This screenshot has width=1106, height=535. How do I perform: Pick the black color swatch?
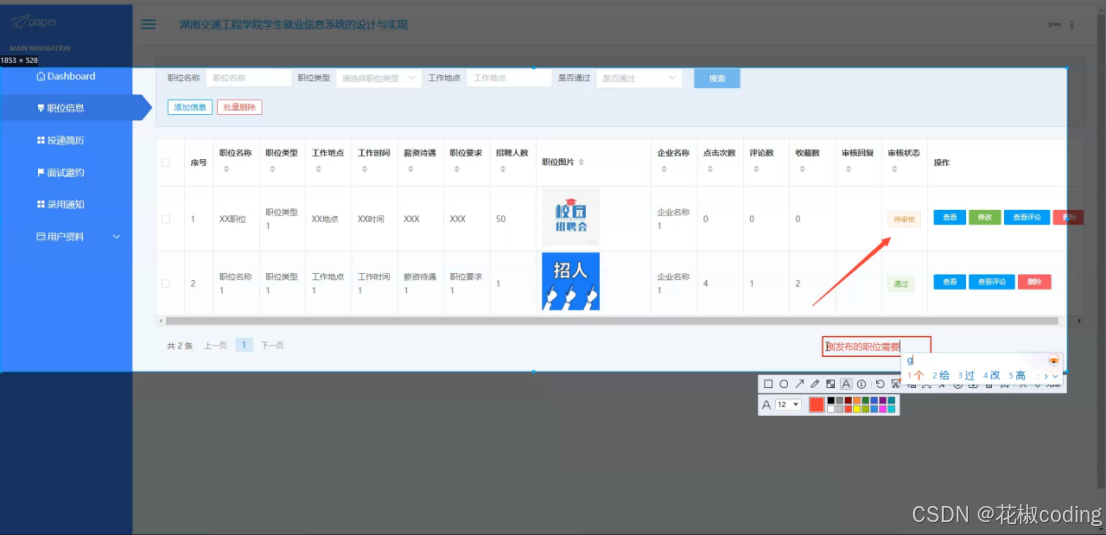coord(832,401)
